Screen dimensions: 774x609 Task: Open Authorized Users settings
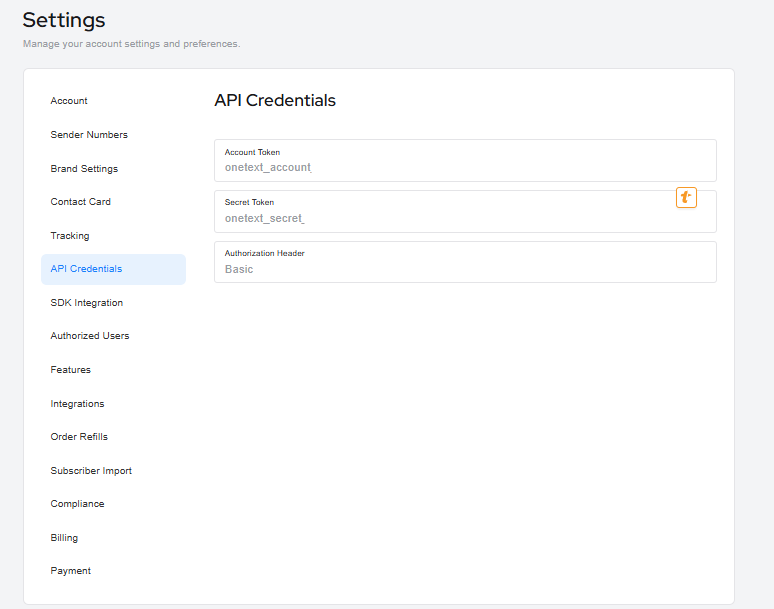point(90,336)
